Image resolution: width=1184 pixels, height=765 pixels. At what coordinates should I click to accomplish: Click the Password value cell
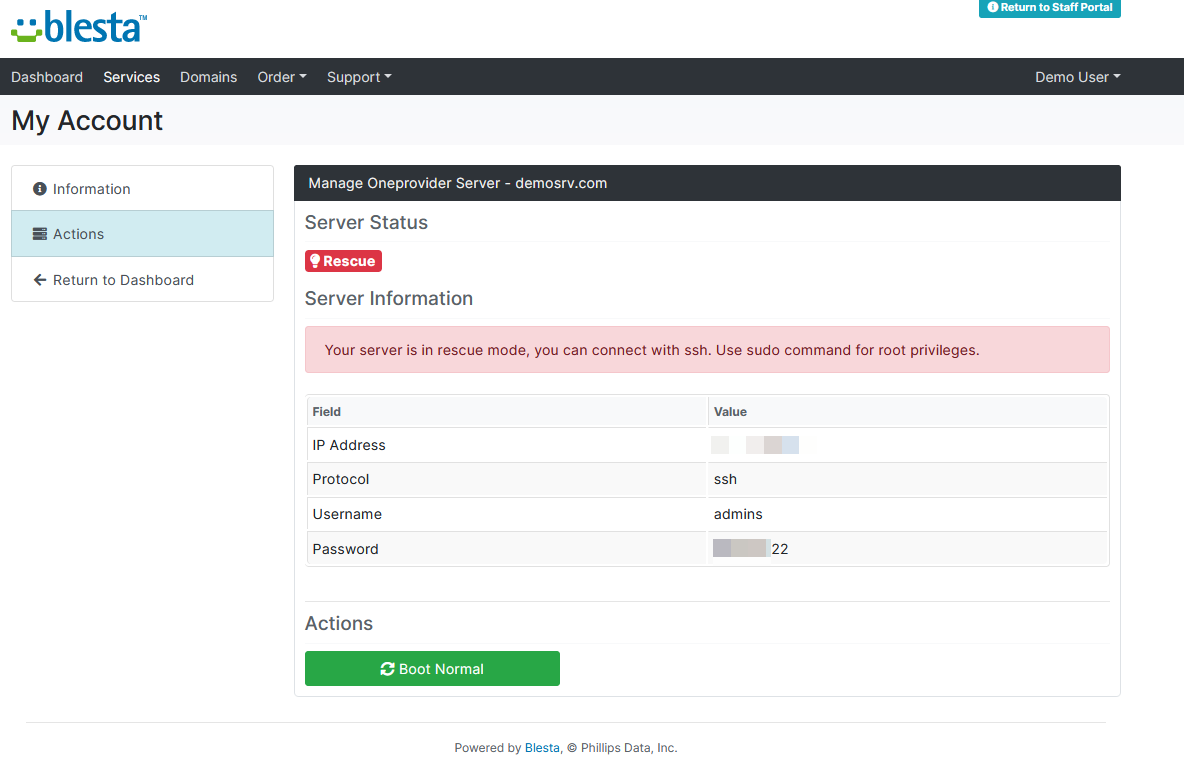coord(908,549)
